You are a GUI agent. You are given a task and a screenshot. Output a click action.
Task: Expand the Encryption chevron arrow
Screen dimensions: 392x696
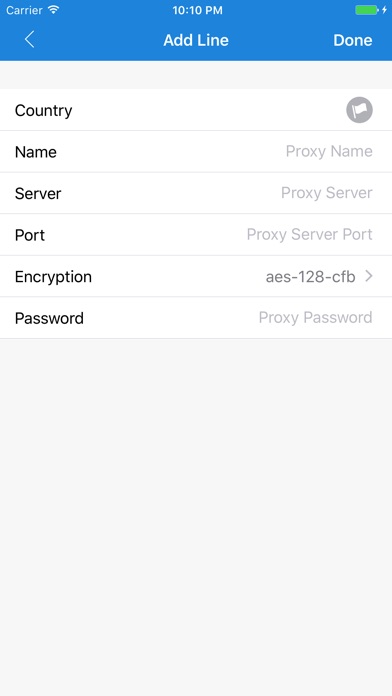[x=368, y=277]
